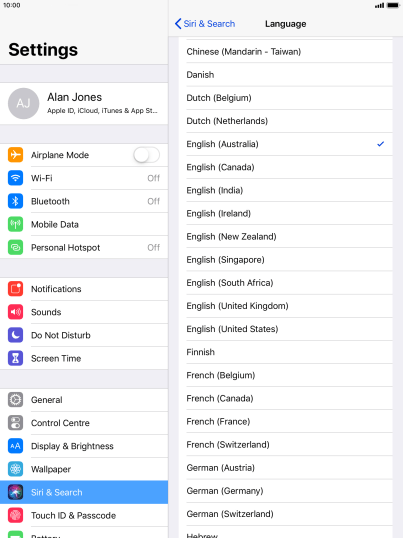Go back to Siri & Search
Screen dimensions: 403x538
205,24
